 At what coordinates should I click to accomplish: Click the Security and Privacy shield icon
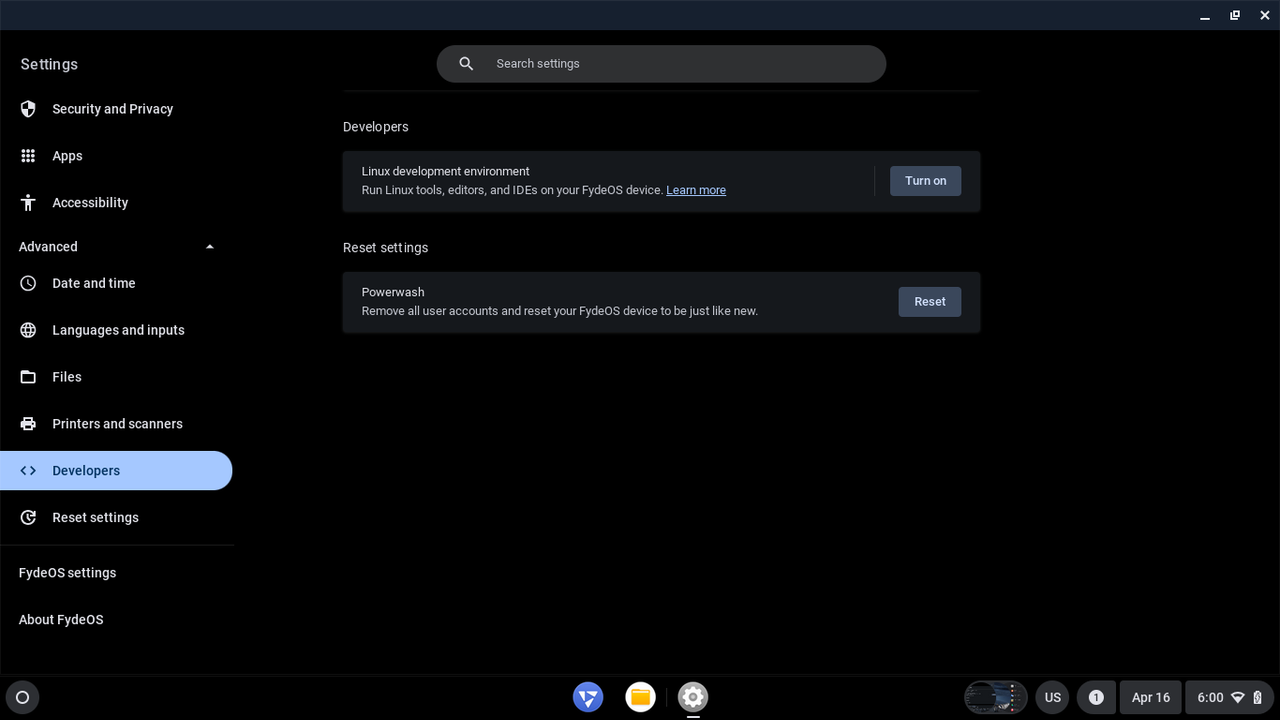28,109
